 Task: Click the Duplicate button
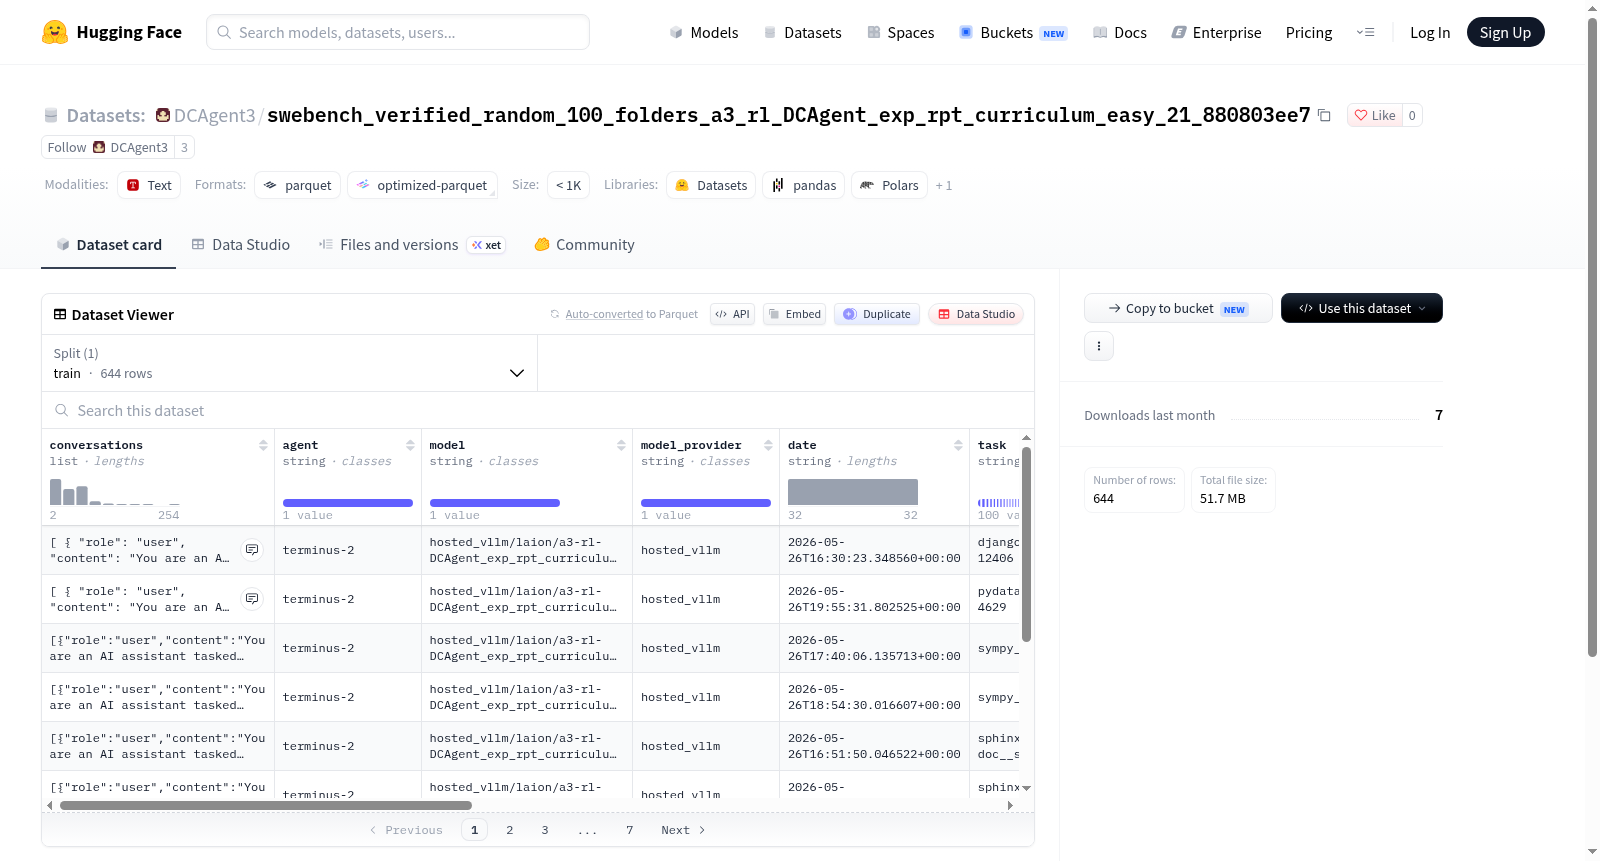pos(876,314)
